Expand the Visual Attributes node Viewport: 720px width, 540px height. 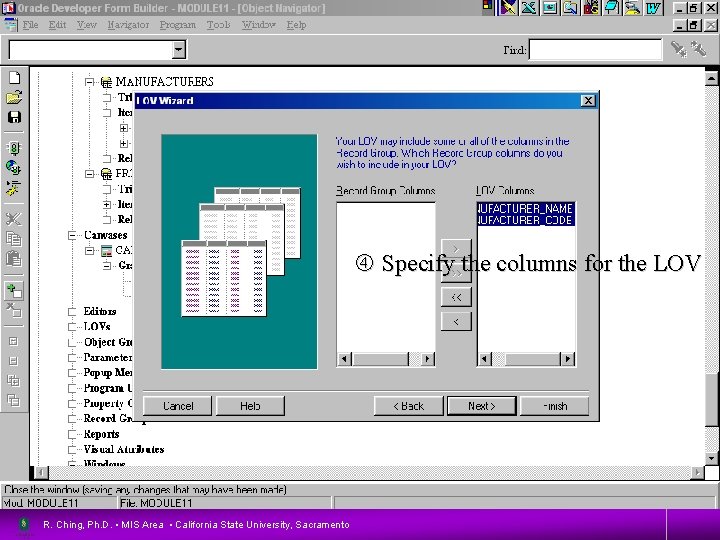[x=72, y=449]
